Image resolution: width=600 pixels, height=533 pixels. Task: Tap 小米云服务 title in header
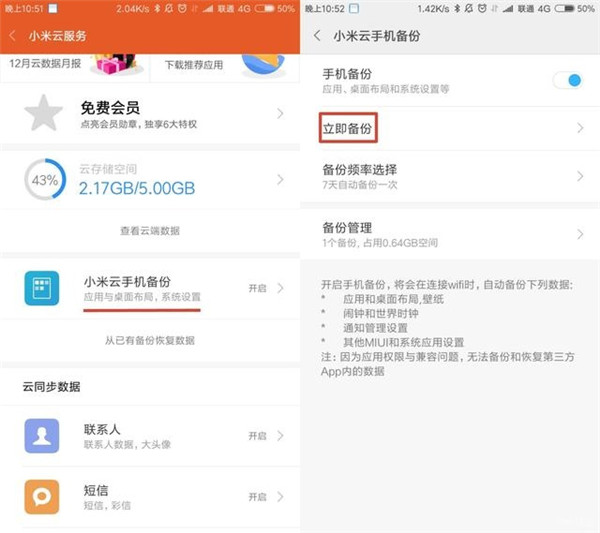click(x=57, y=36)
